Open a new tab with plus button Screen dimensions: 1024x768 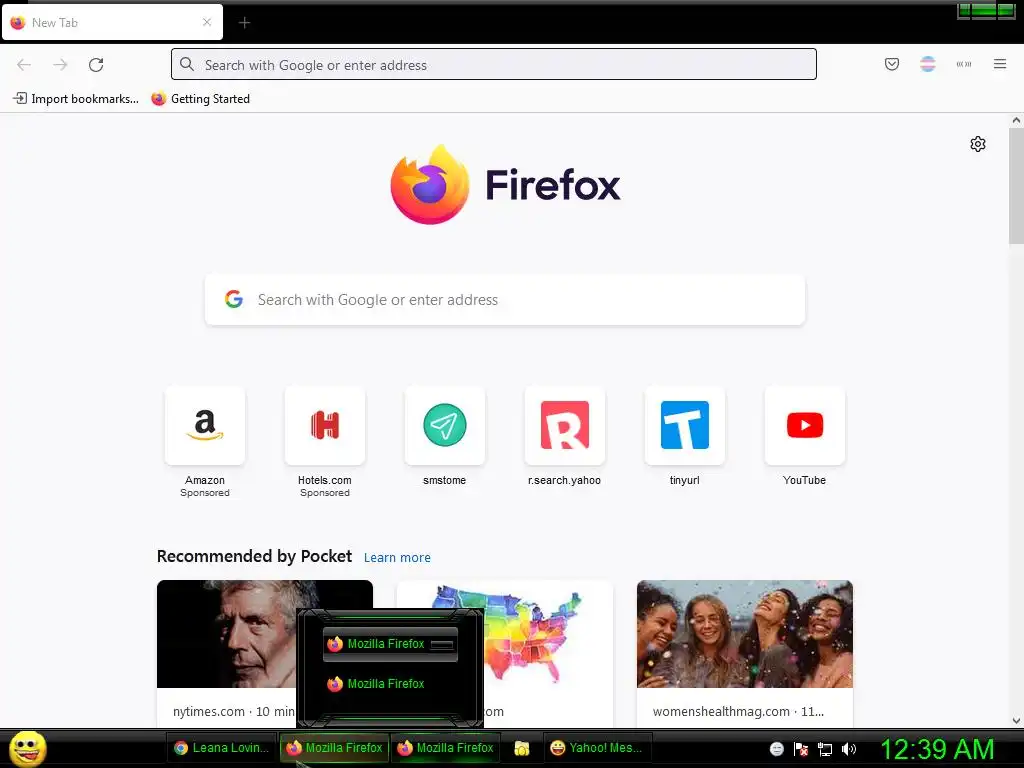pos(244,23)
